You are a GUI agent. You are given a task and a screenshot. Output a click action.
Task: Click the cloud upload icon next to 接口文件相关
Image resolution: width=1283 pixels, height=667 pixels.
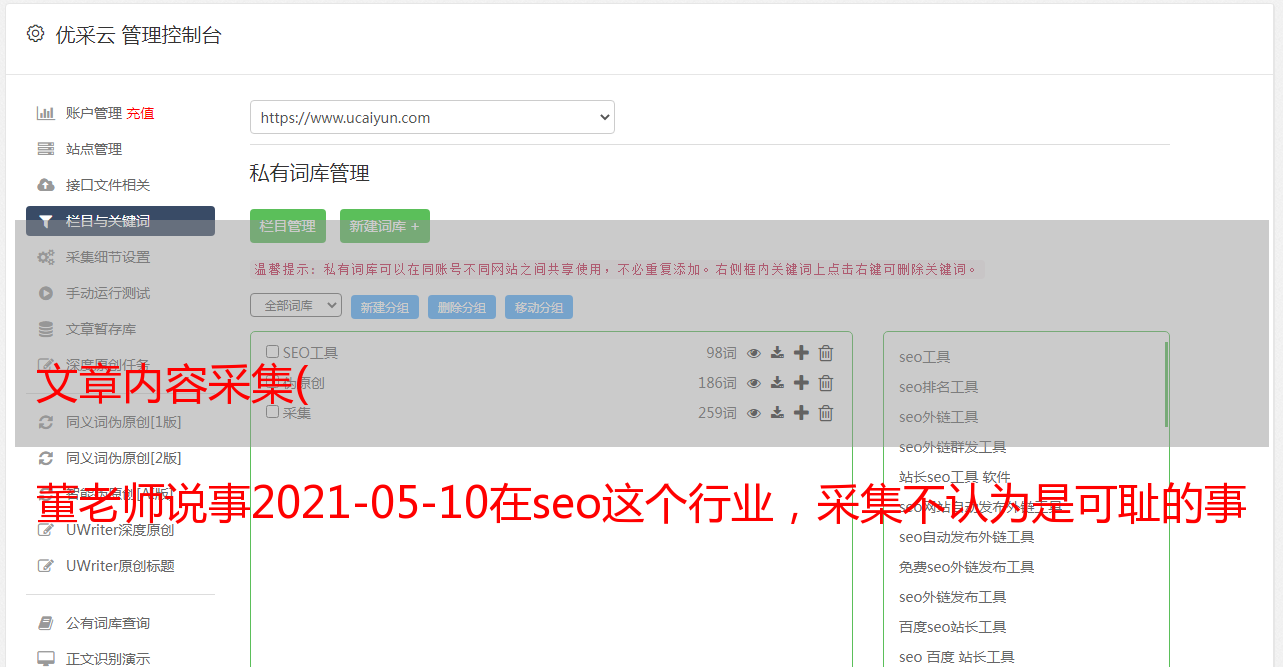click(x=46, y=185)
